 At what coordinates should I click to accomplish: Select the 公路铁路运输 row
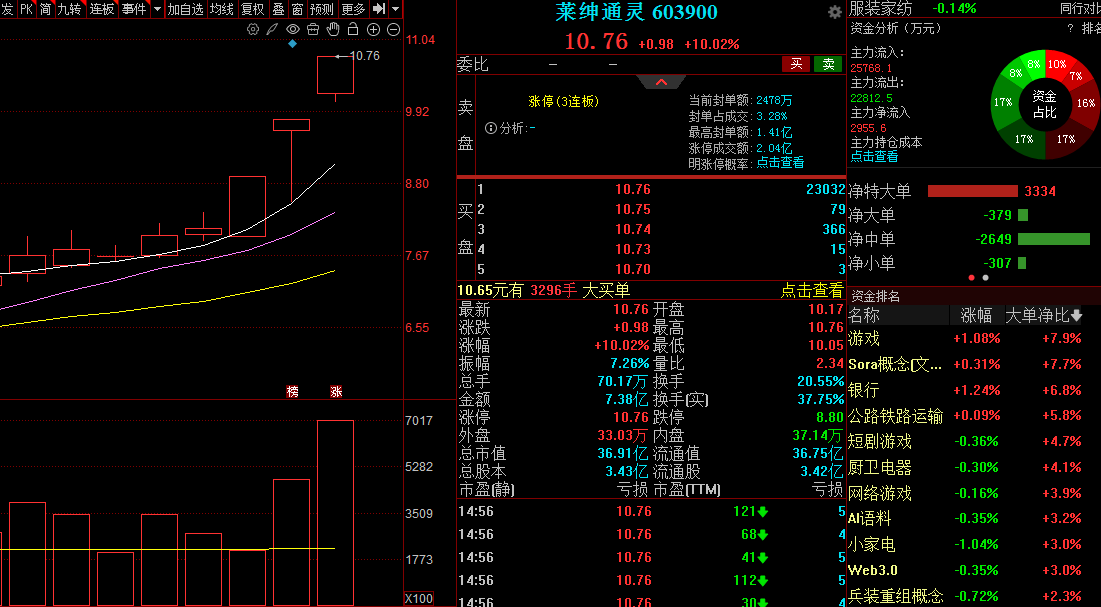pos(974,416)
